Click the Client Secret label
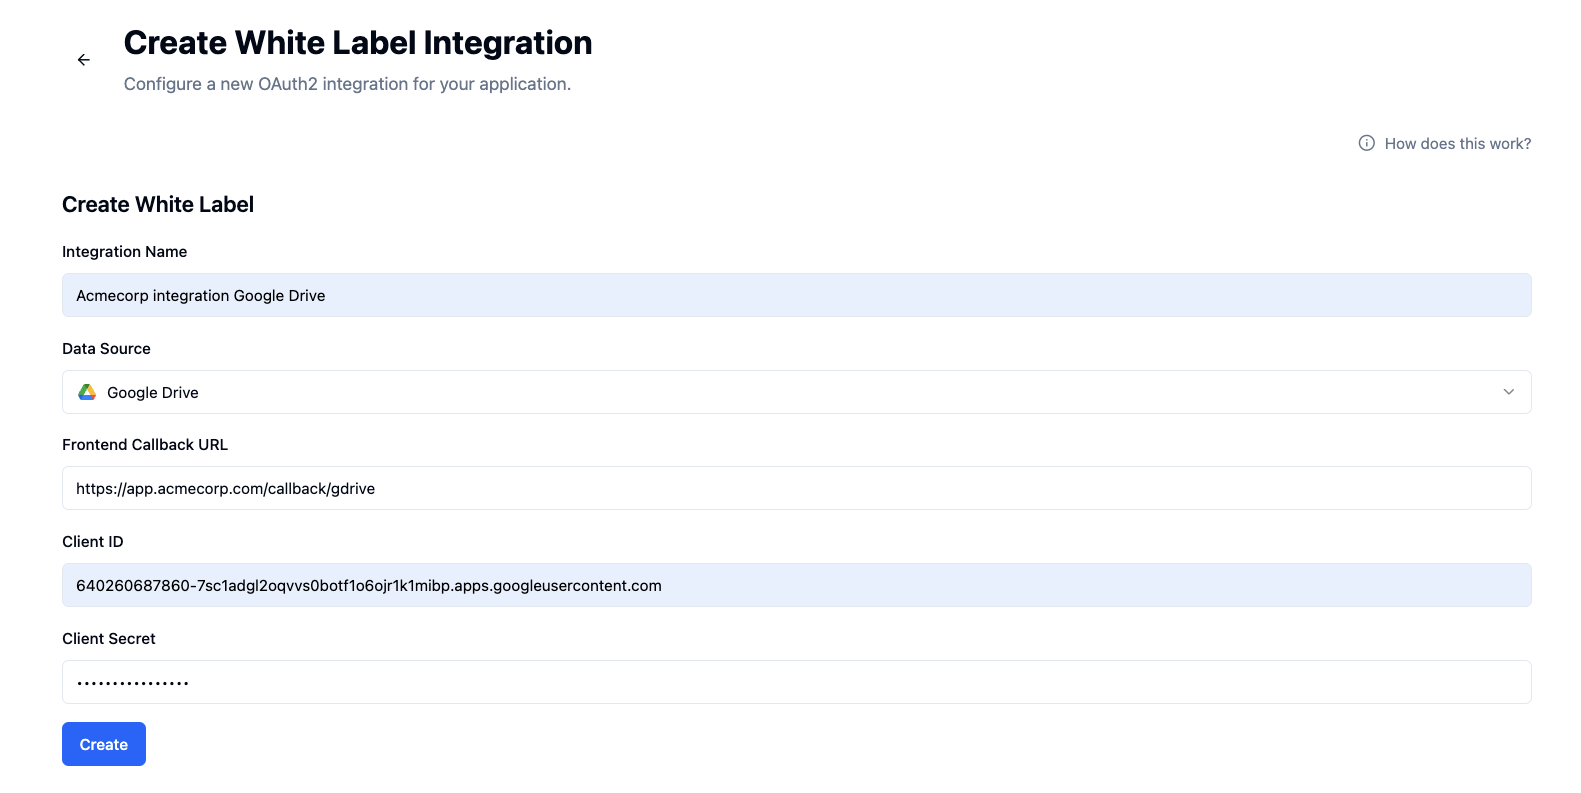The width and height of the screenshot is (1581, 793). click(x=109, y=639)
